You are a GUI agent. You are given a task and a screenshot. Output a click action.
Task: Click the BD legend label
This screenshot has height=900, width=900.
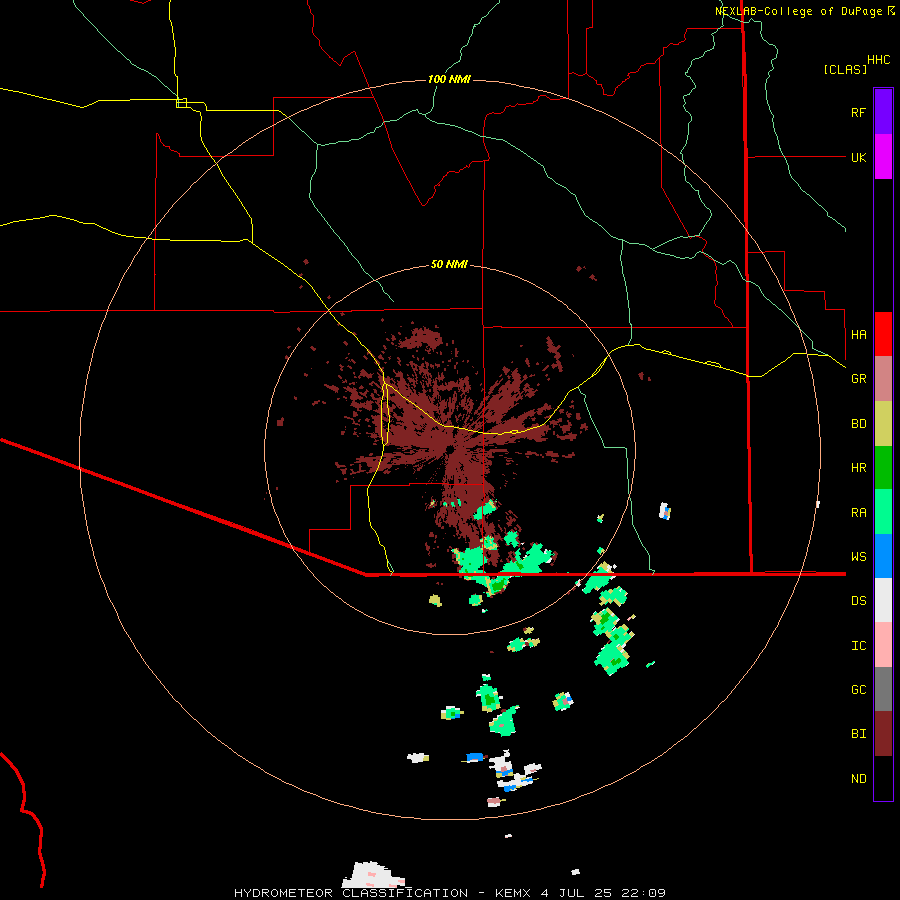pyautogui.click(x=859, y=424)
